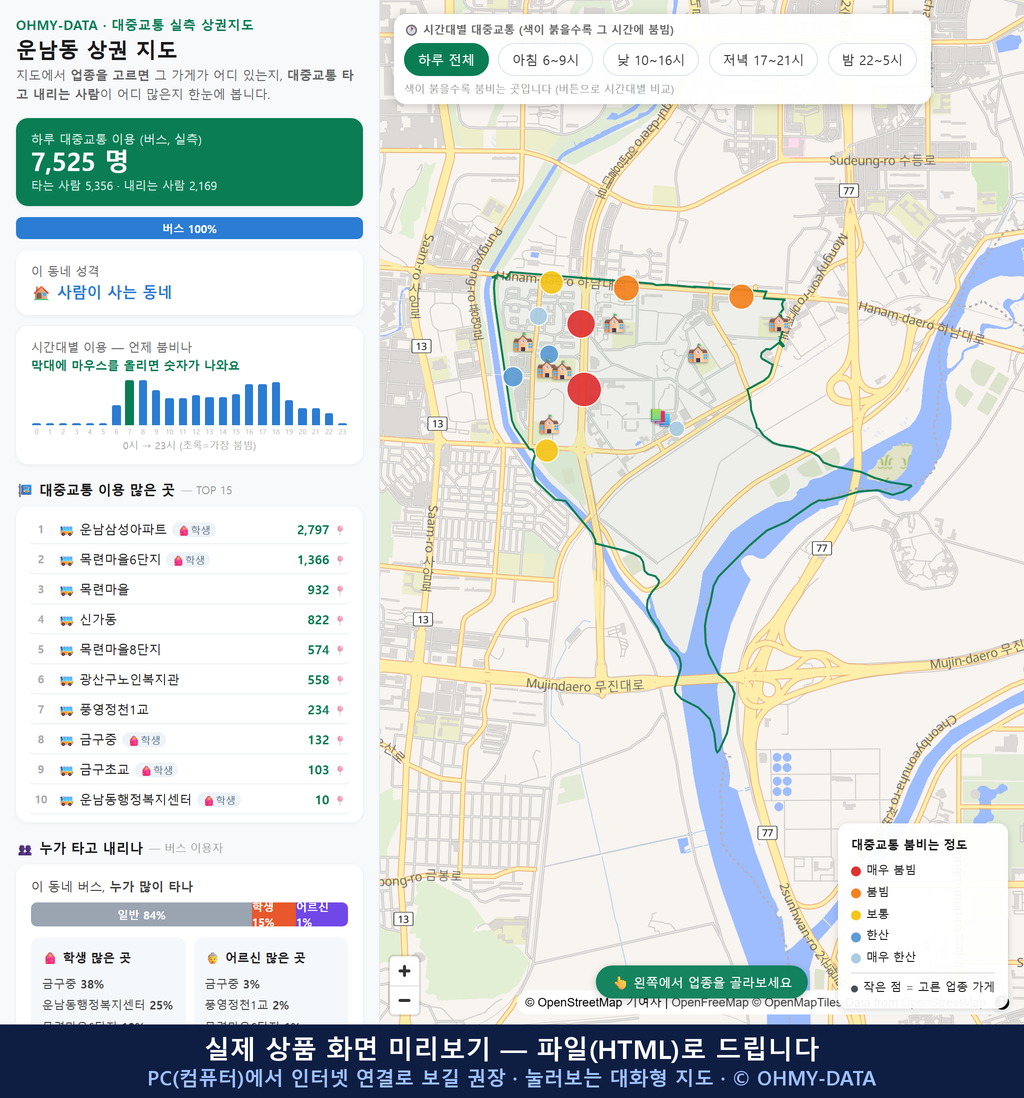Click the yellow 보통 legend dot
This screenshot has width=1024, height=1098.
pos(856,915)
